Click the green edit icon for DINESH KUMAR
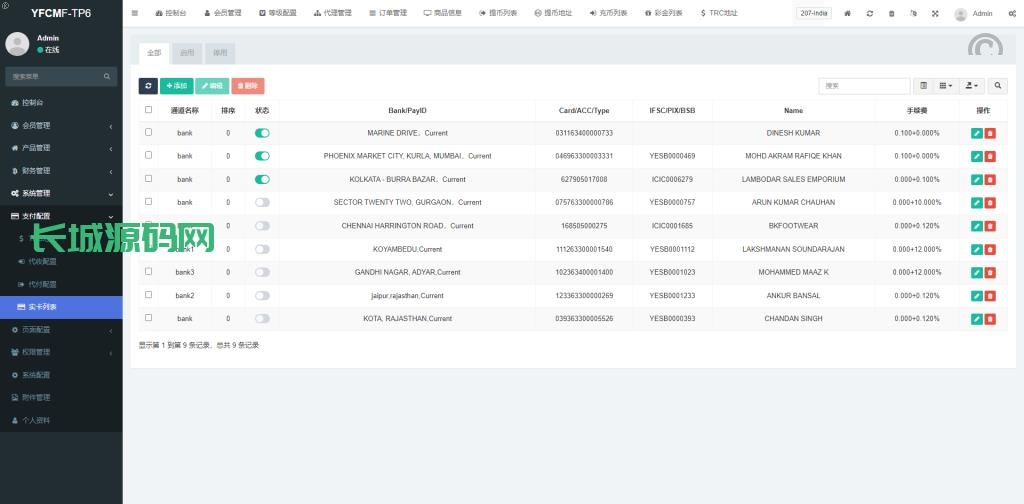The height and width of the screenshot is (504, 1024). (976, 133)
